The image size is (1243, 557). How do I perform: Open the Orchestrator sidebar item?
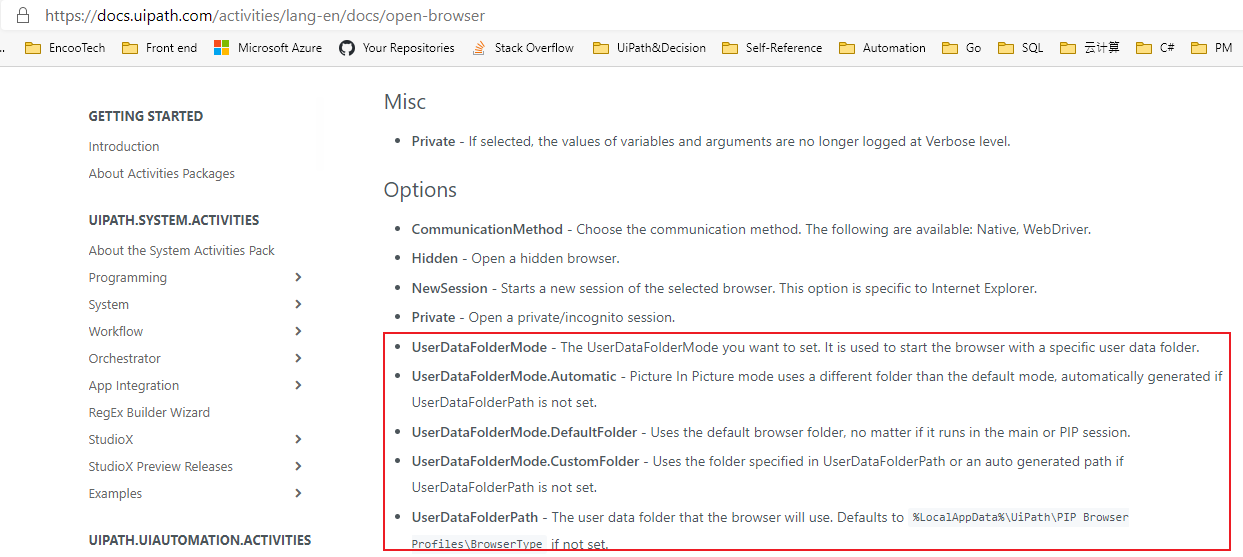125,358
